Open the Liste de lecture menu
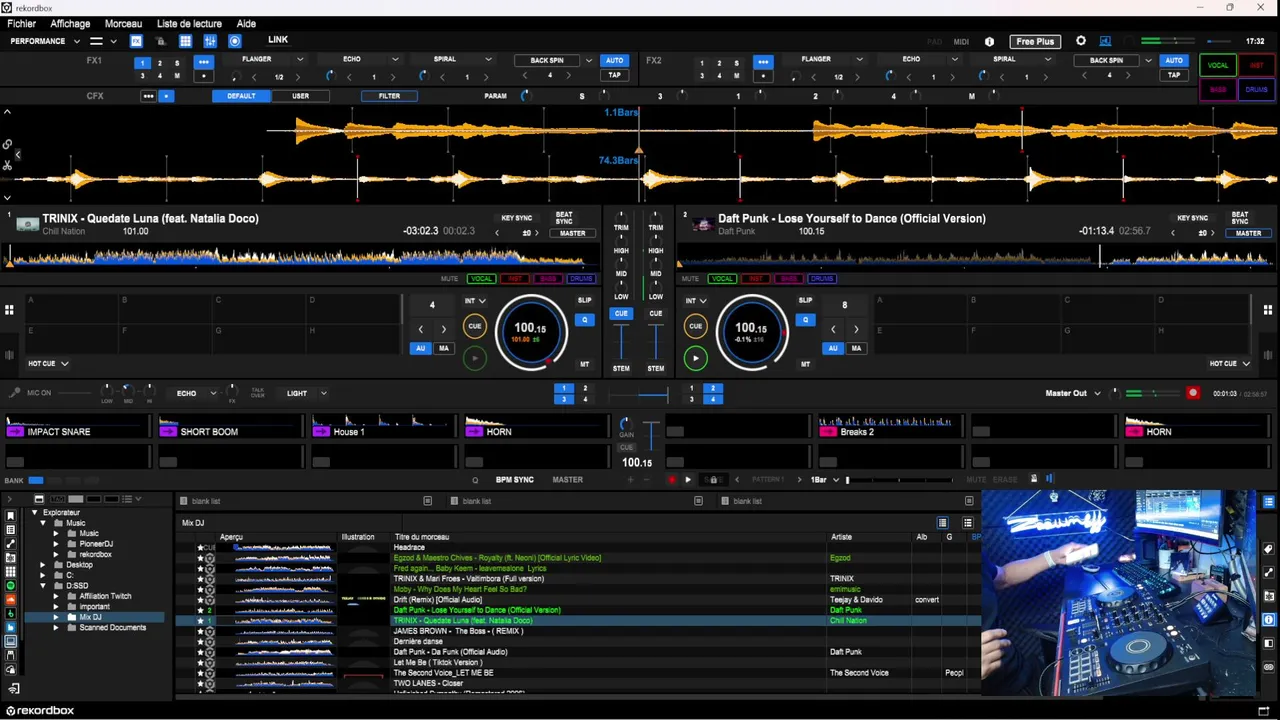Viewport: 1280px width, 720px height. pyautogui.click(x=189, y=24)
